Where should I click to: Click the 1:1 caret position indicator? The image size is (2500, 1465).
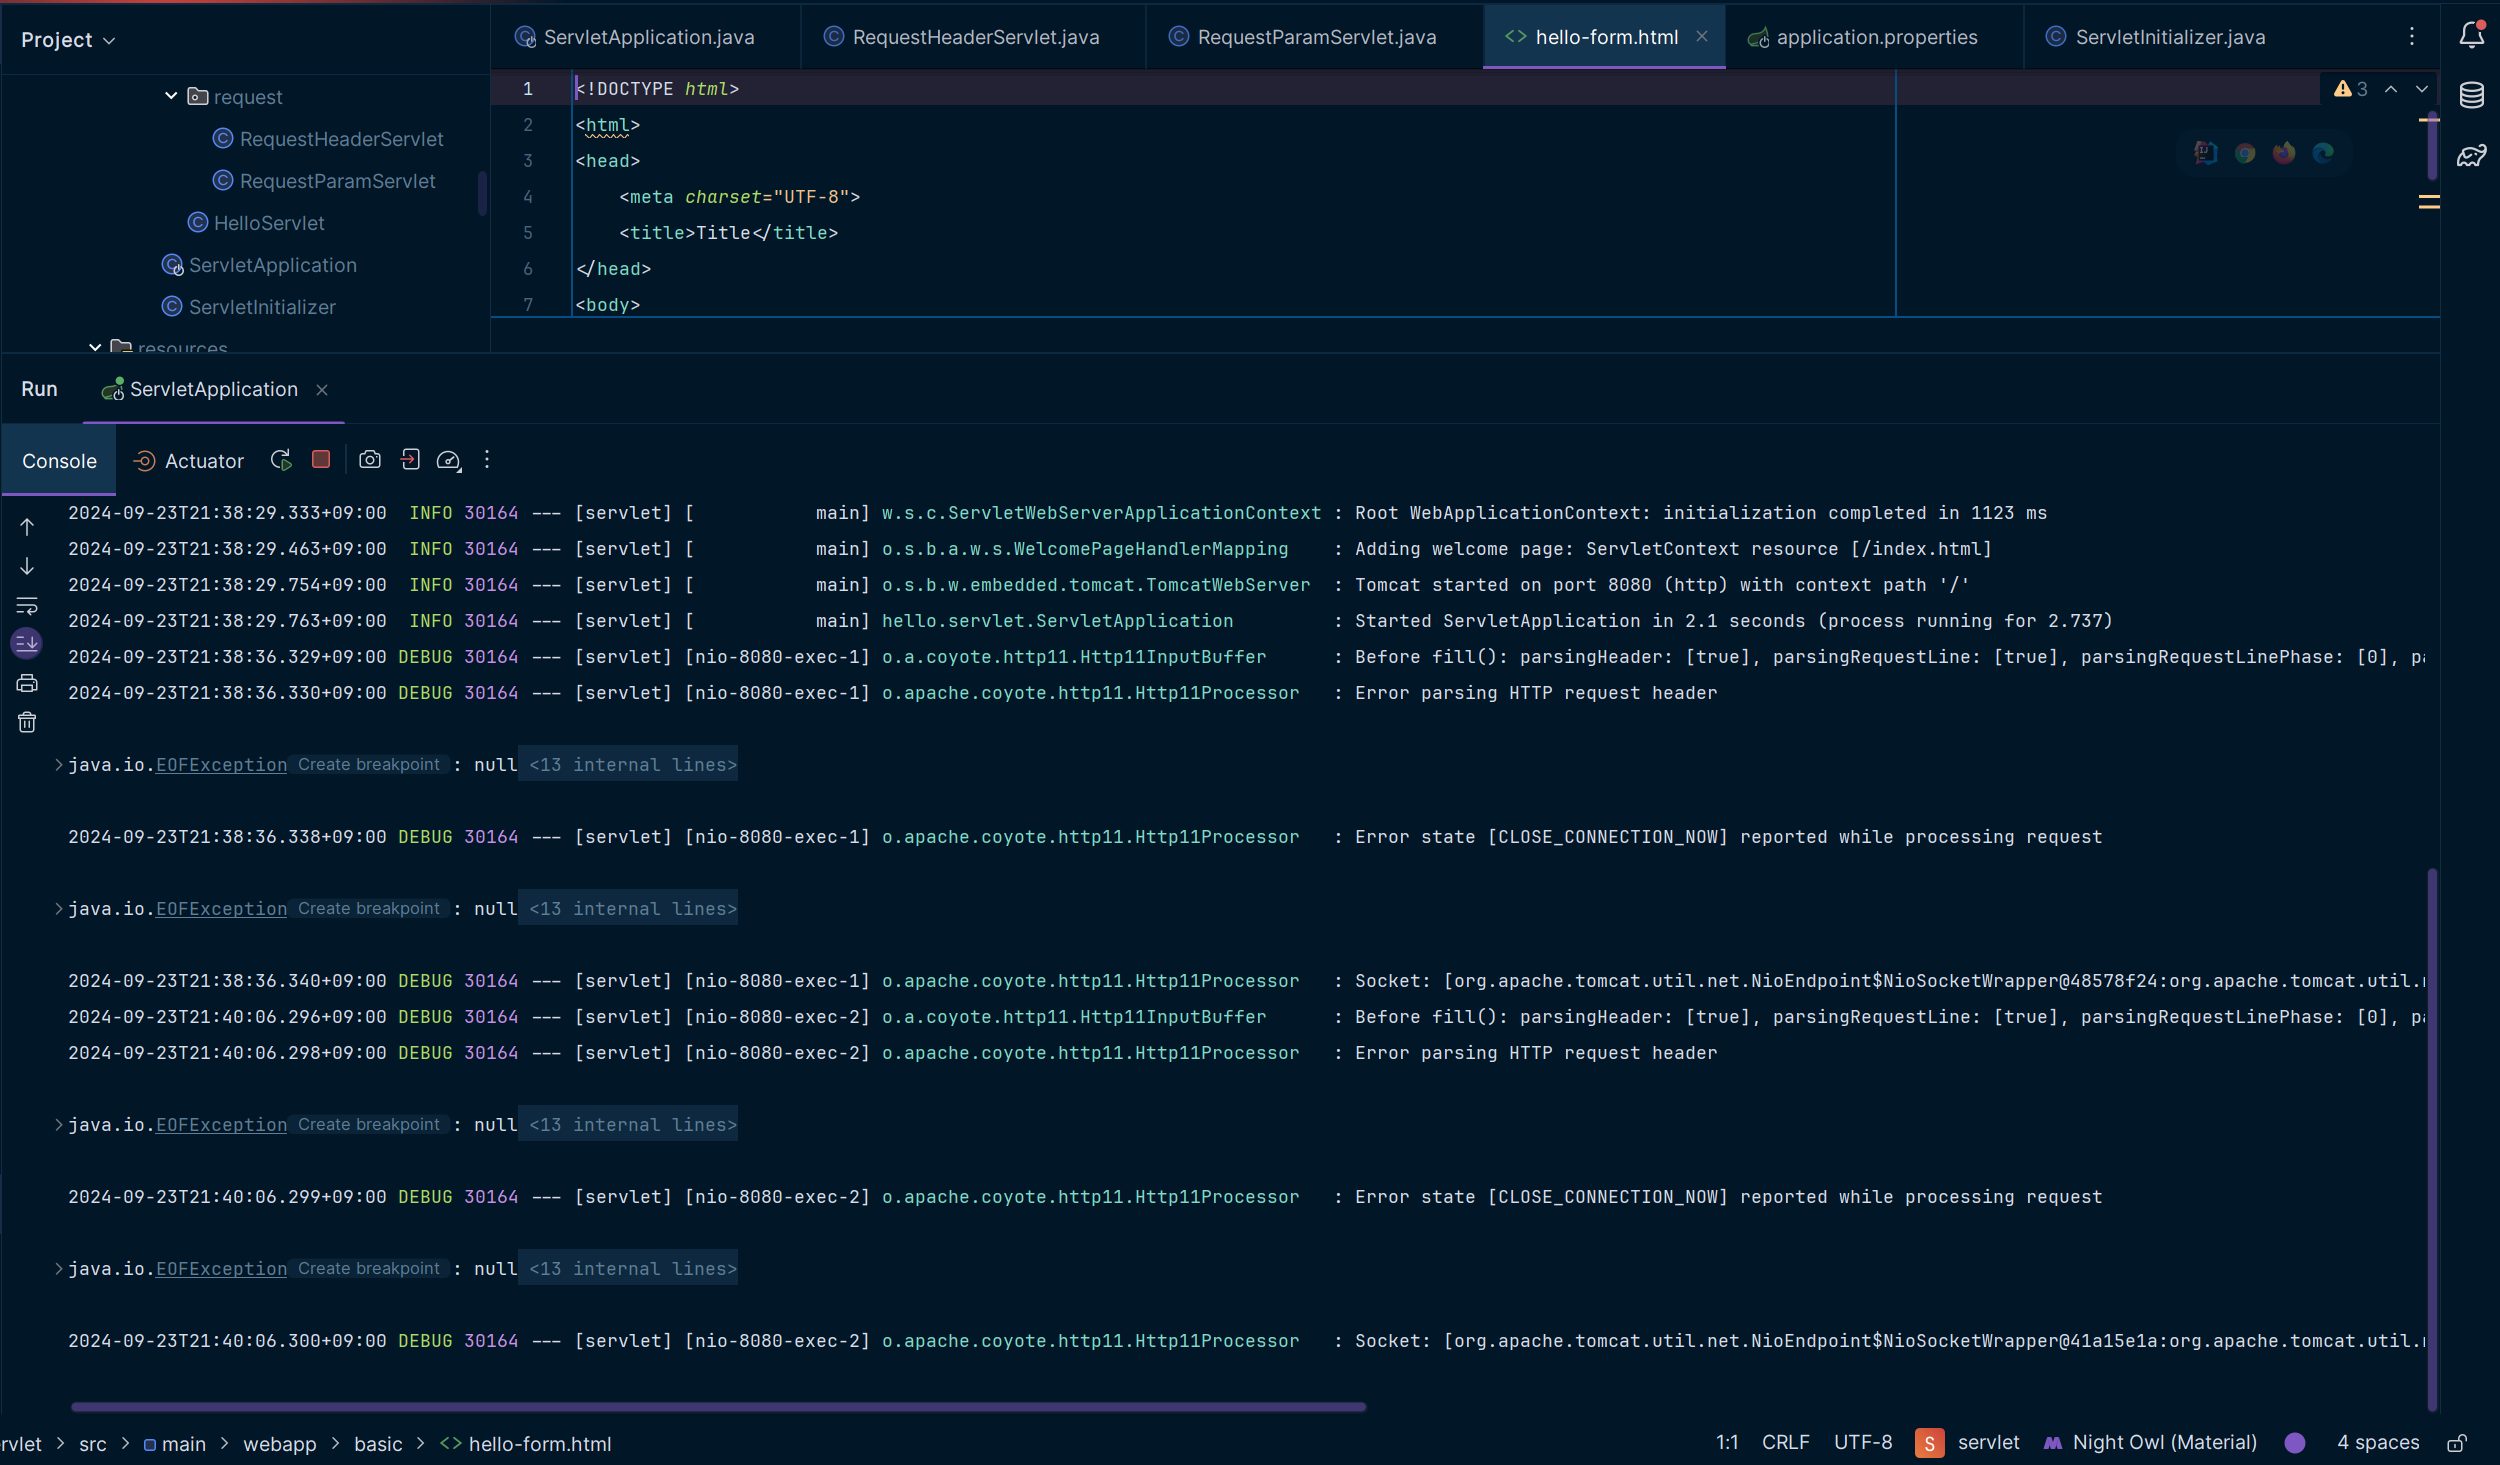[1727, 1442]
